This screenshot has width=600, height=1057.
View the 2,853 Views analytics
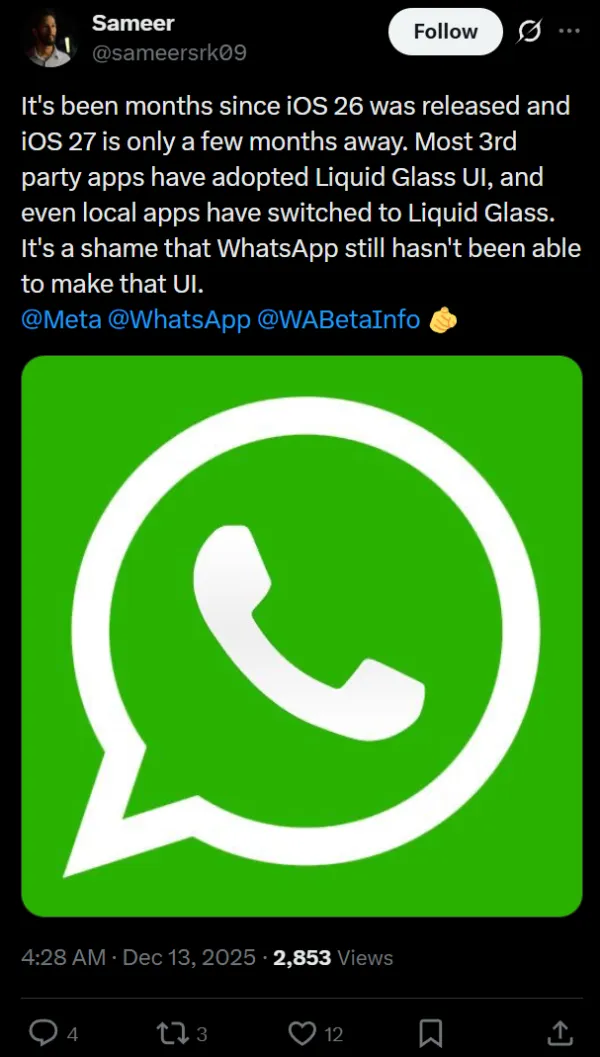pyautogui.click(x=333, y=957)
